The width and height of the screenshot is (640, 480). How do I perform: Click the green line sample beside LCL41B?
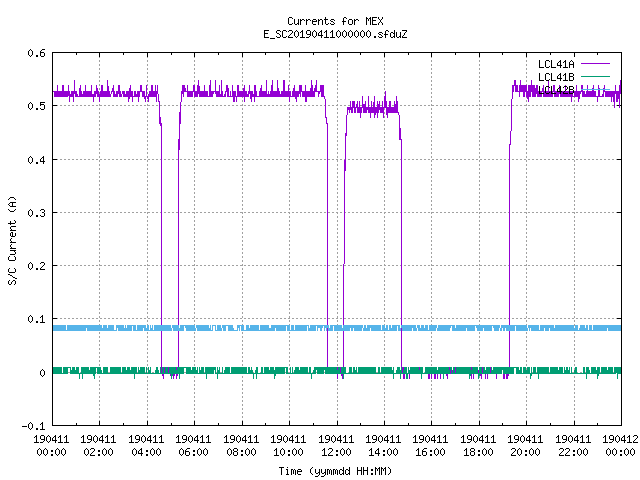pos(595,76)
